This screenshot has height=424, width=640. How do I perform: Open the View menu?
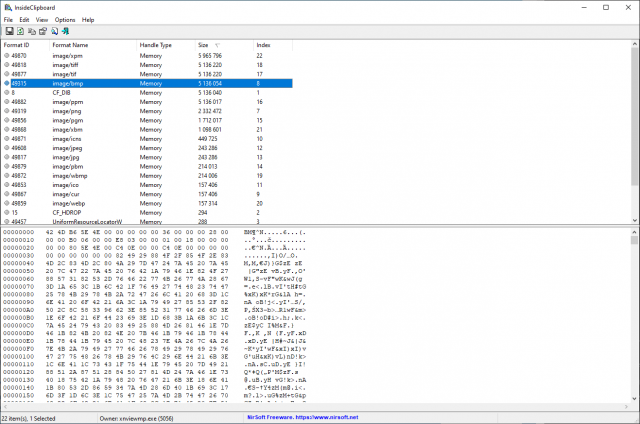point(42,20)
